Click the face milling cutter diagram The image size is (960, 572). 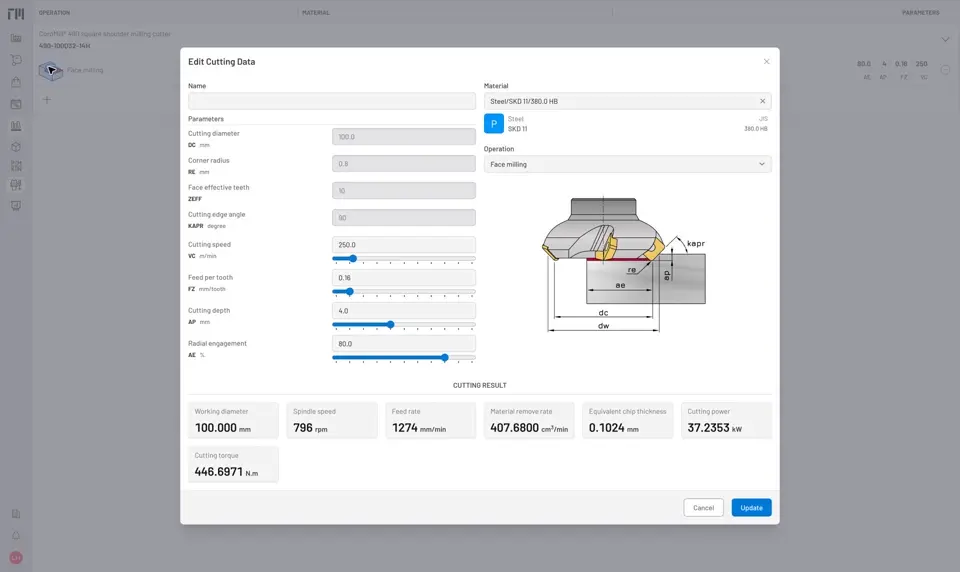[624, 265]
